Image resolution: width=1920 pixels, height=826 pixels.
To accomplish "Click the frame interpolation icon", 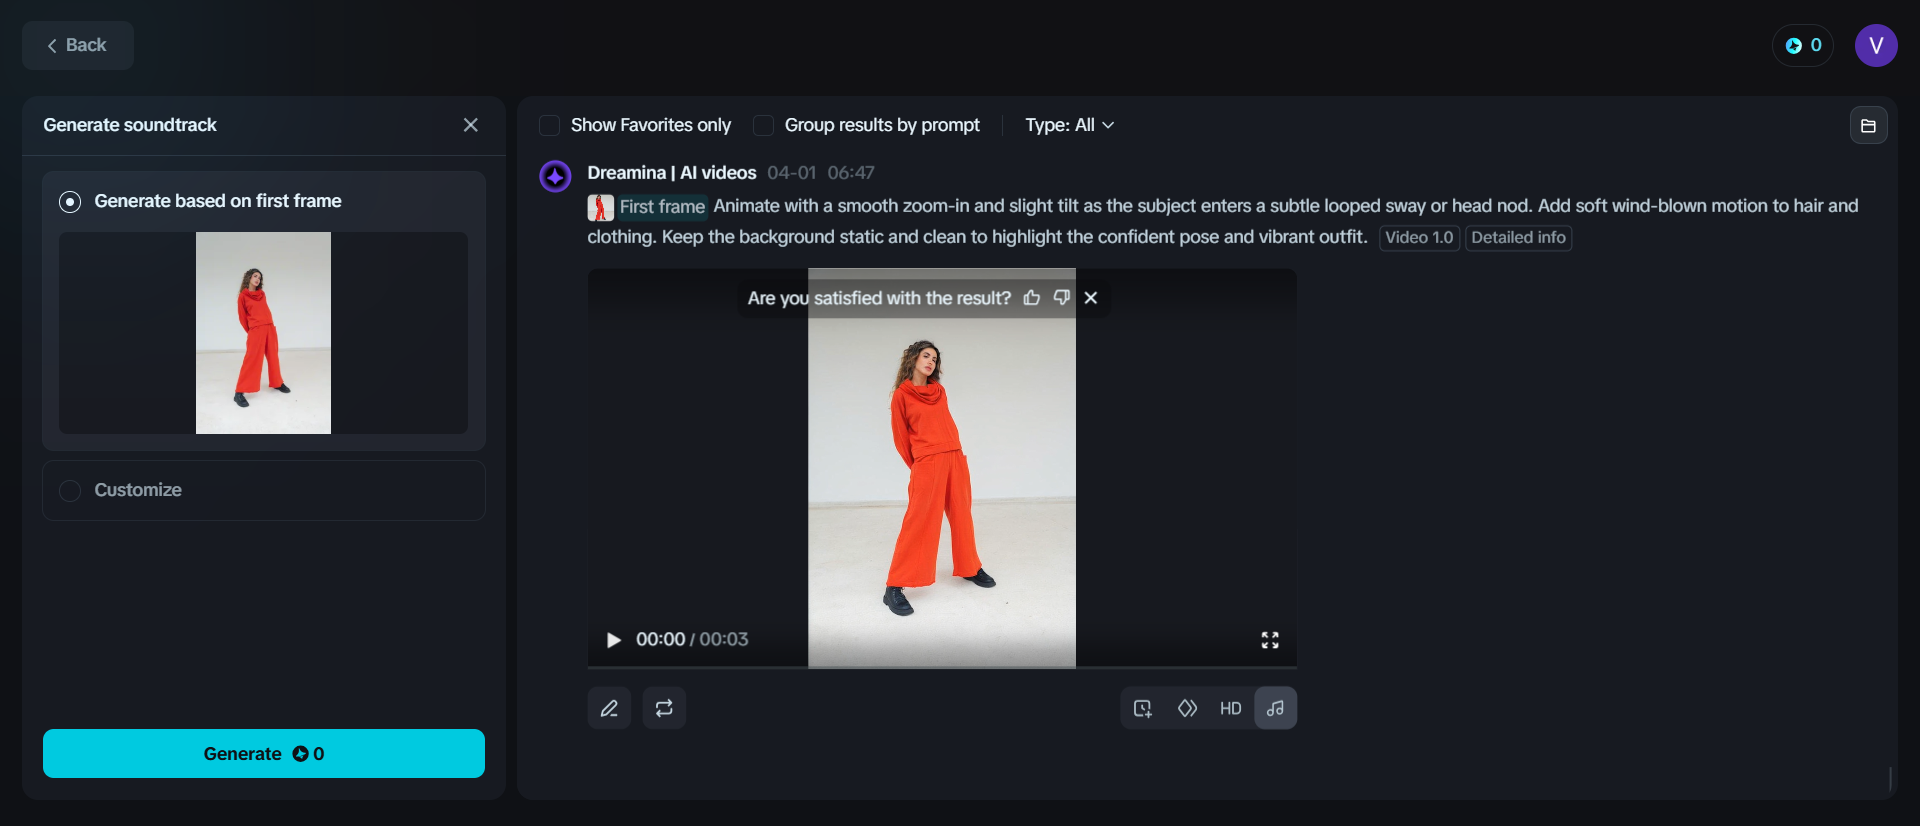I will [1187, 708].
